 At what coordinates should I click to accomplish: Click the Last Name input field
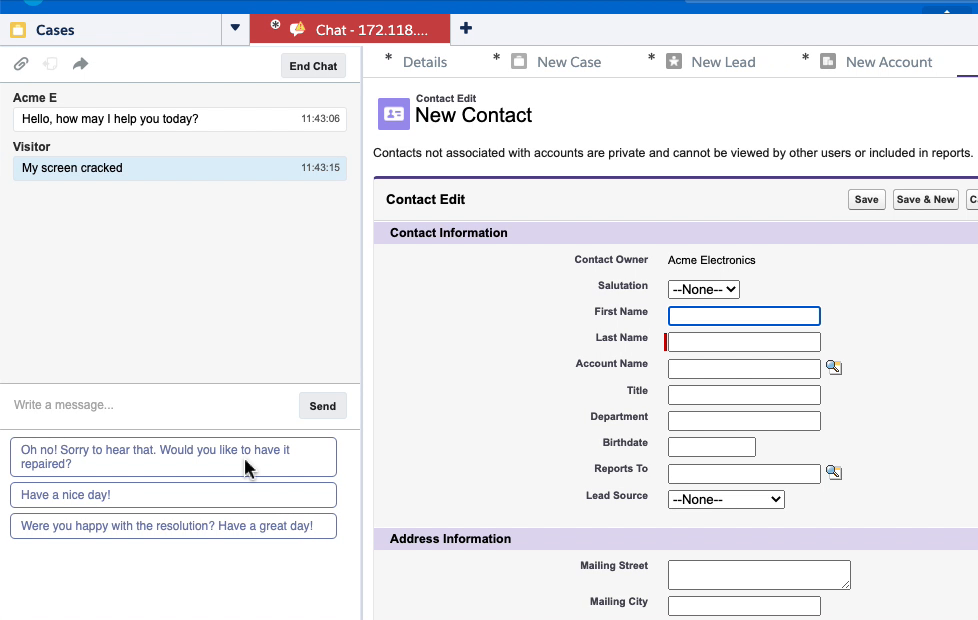(744, 342)
